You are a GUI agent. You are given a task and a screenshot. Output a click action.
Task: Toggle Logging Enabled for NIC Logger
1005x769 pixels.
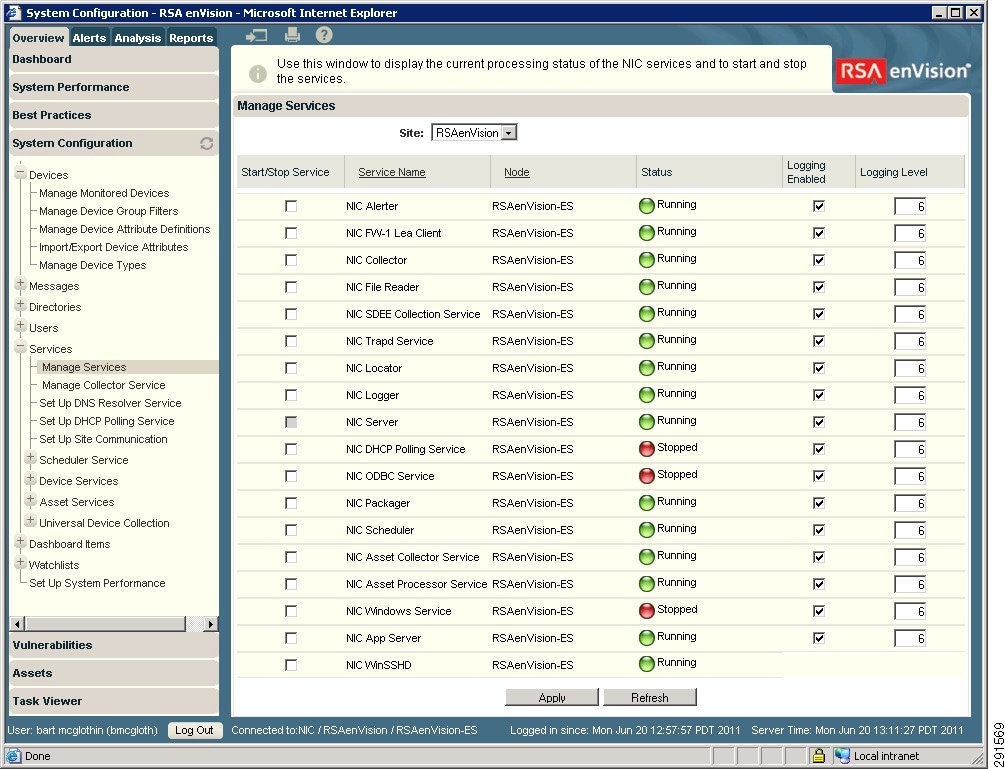click(819, 395)
